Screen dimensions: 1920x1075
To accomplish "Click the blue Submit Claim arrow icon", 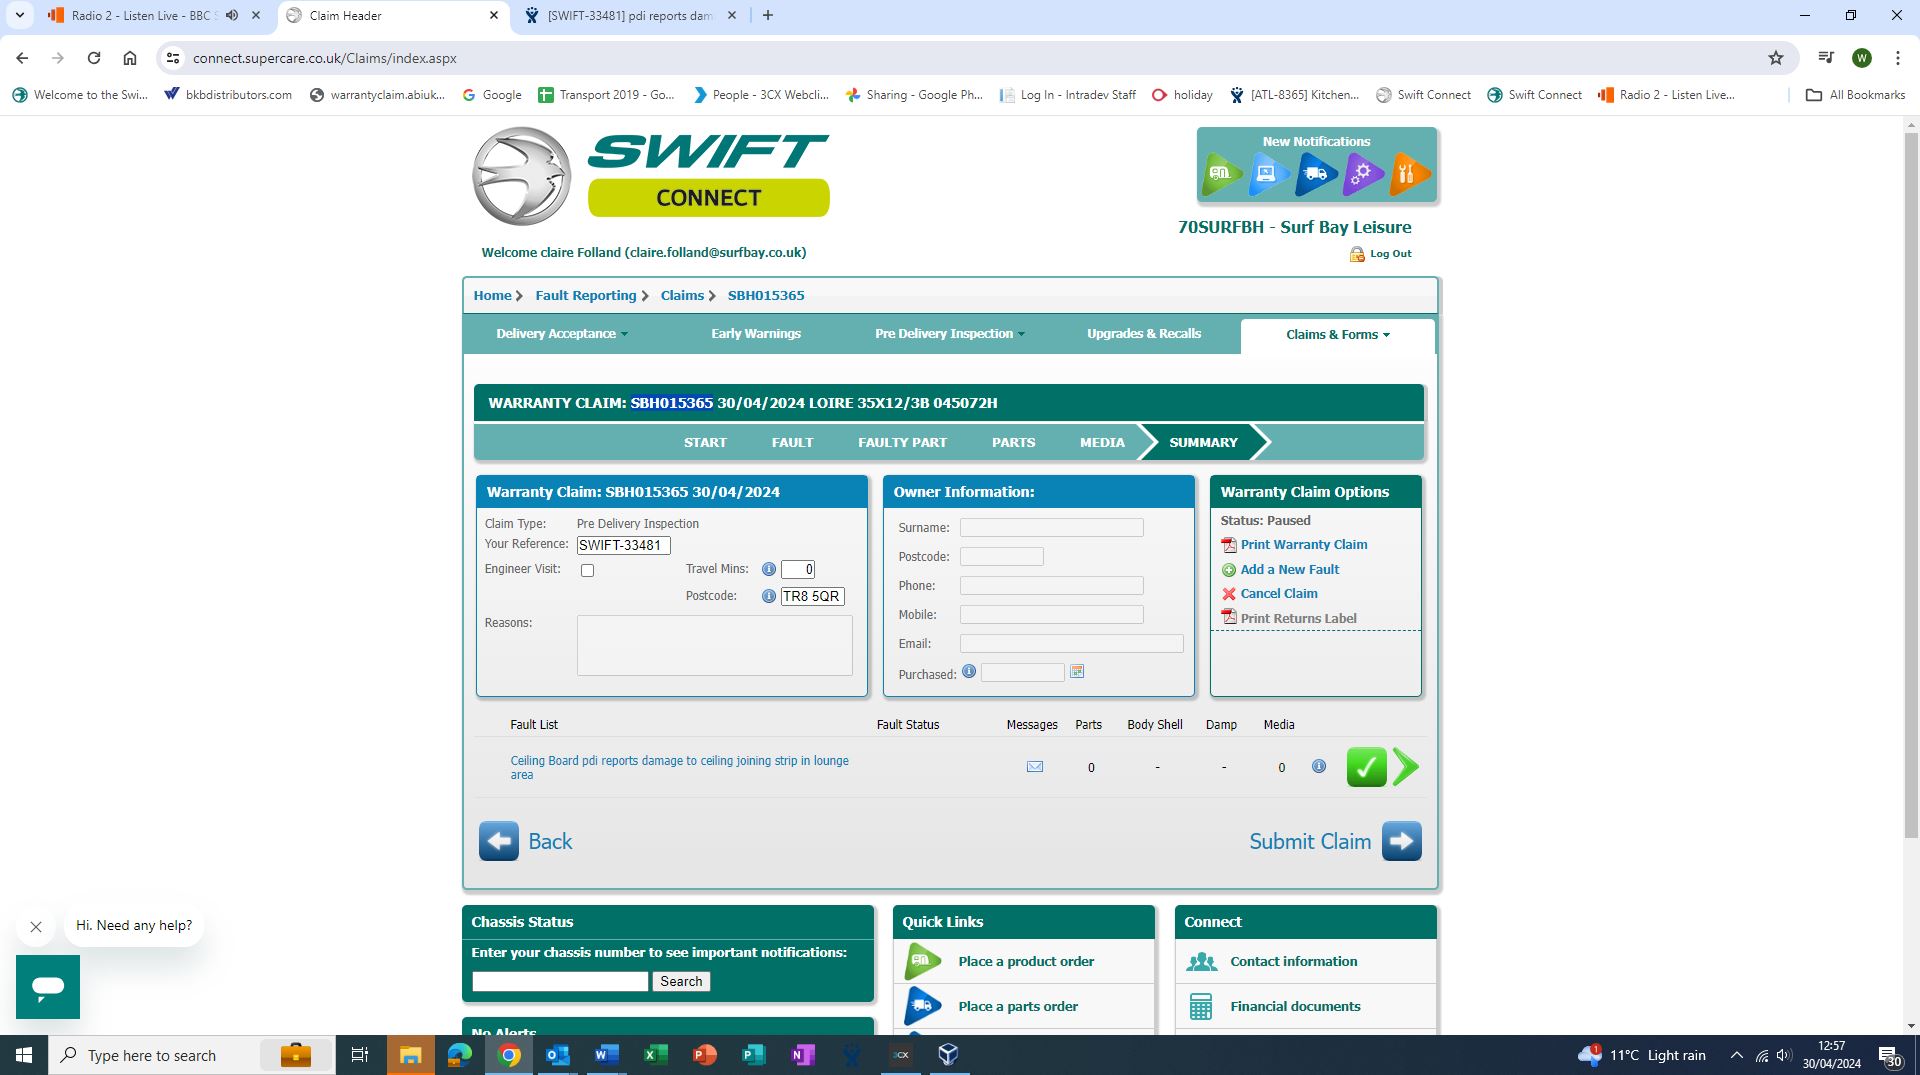I will pos(1402,841).
